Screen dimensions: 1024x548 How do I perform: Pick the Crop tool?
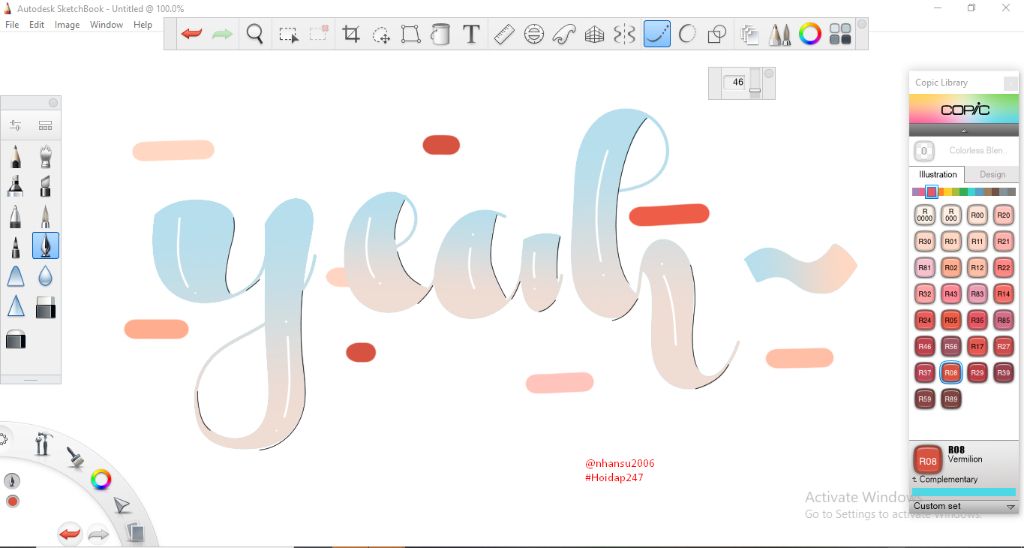tap(351, 34)
